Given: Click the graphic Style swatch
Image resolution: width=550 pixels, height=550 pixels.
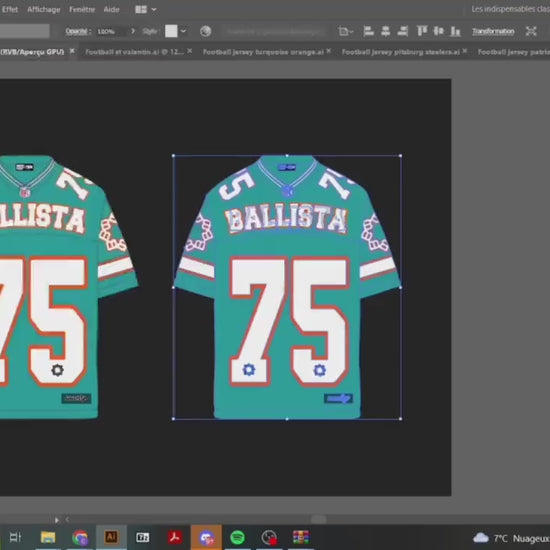Looking at the screenshot, I should pos(171,31).
